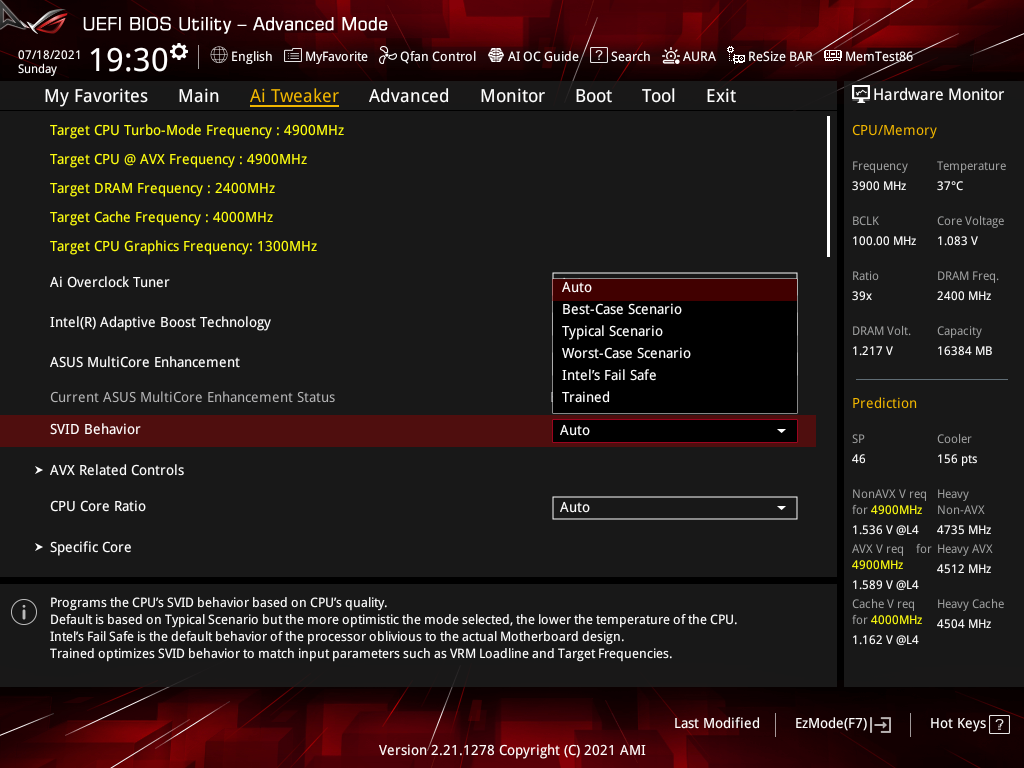
Task: Open Qfan Control
Action: 427,56
